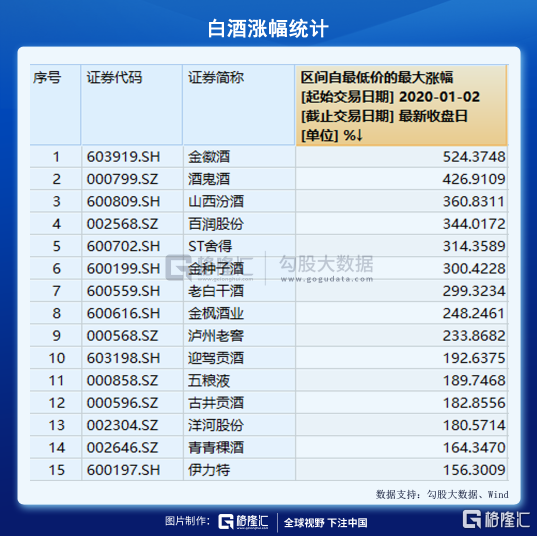This screenshot has width=537, height=536.
Task: Click the 全球视野 下注中国 slogan
Action: (x=325, y=523)
